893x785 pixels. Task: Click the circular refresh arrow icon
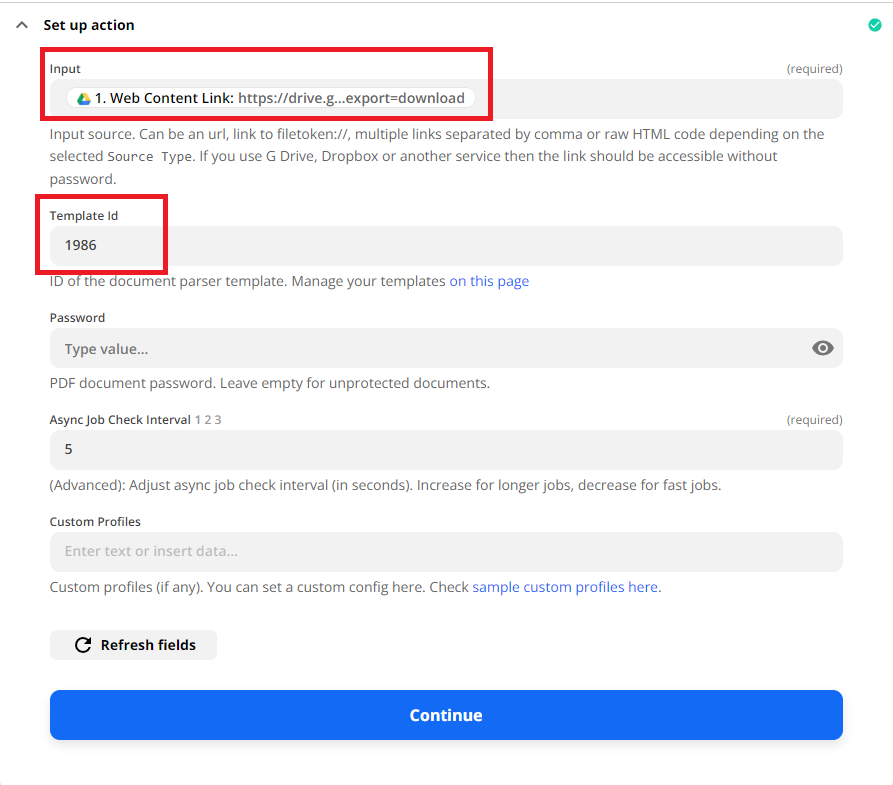[83, 645]
